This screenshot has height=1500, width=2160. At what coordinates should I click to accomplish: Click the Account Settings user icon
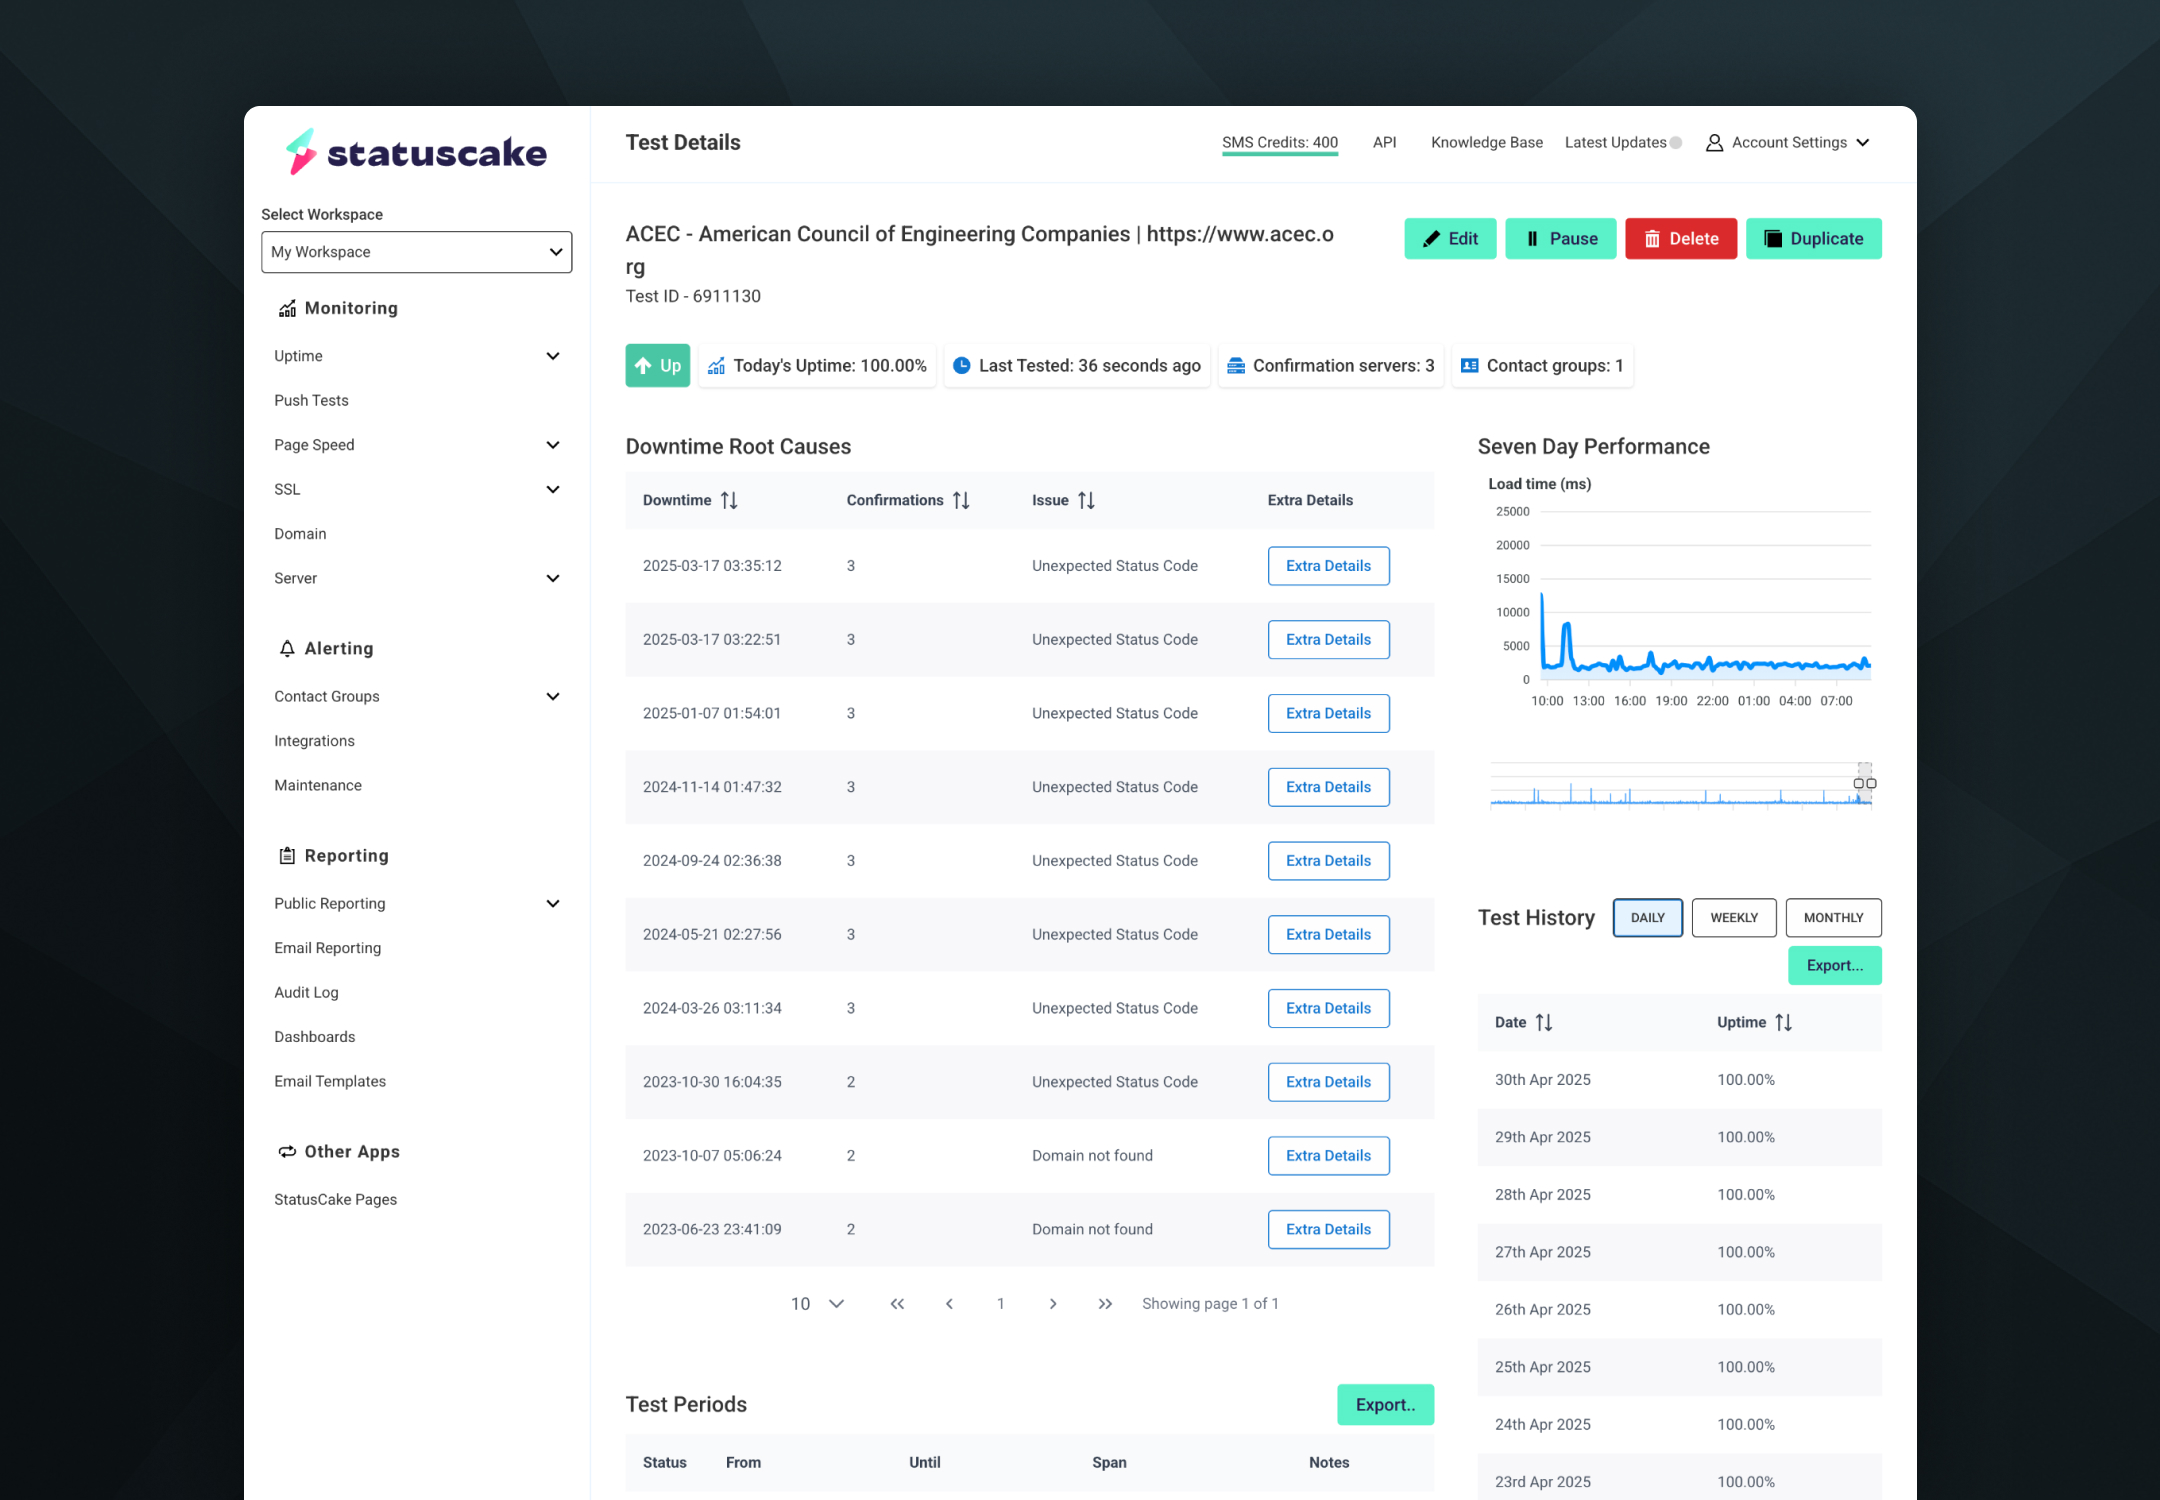pyautogui.click(x=1714, y=143)
